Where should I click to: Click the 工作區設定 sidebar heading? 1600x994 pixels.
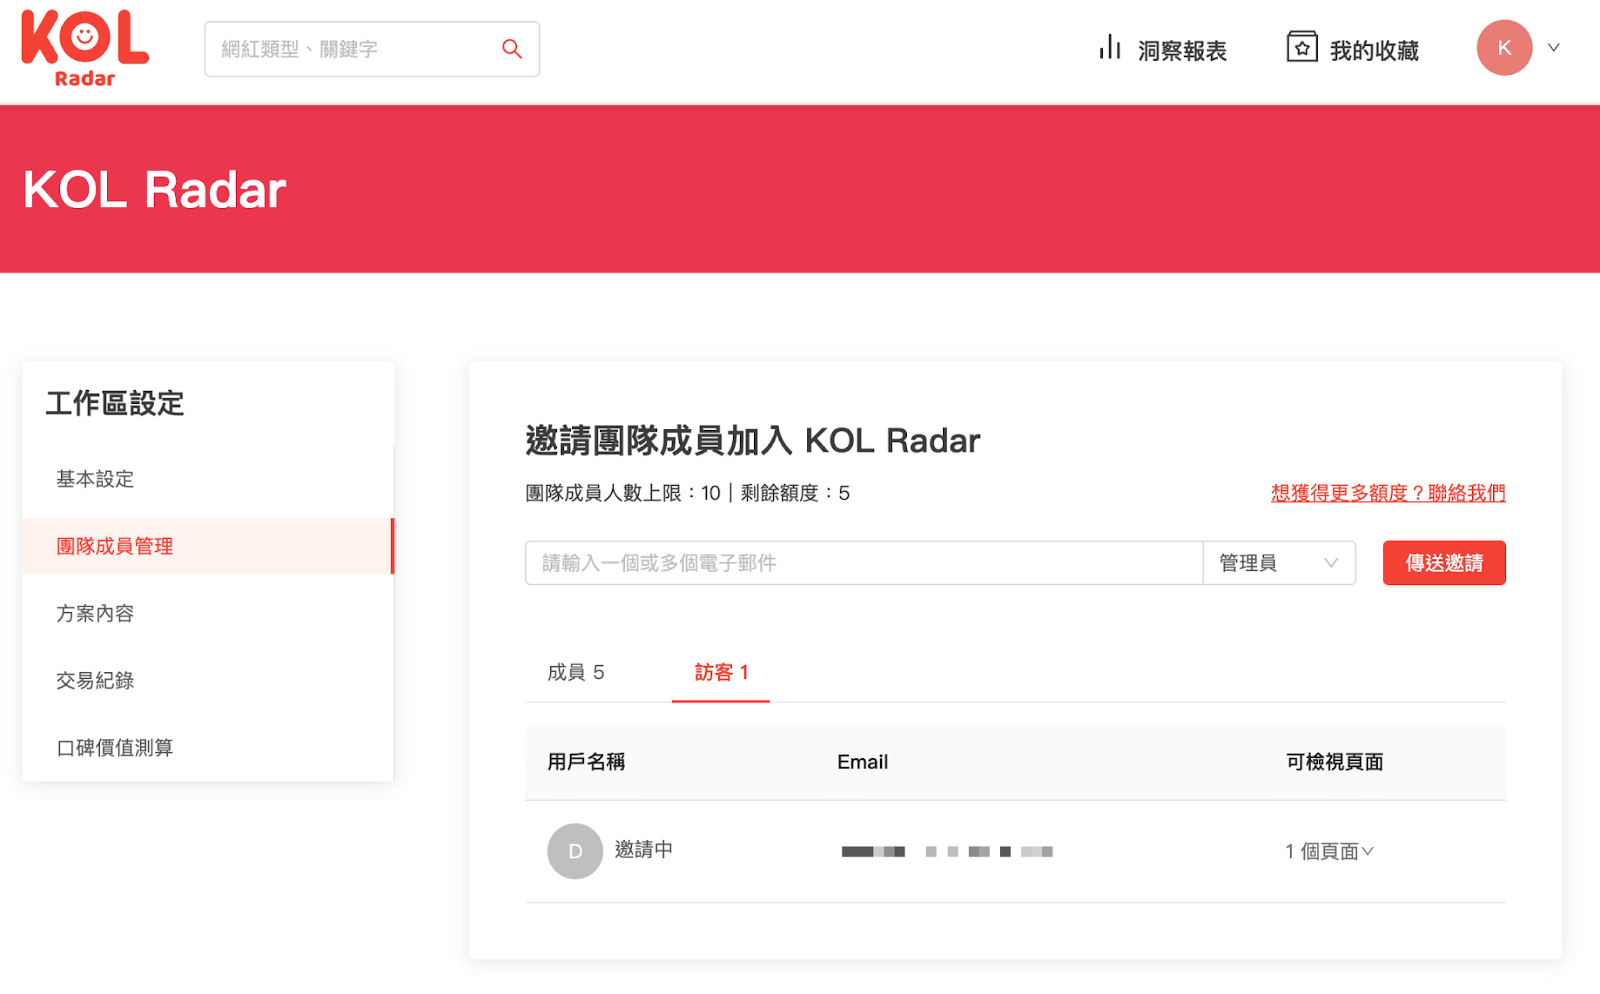pos(115,403)
